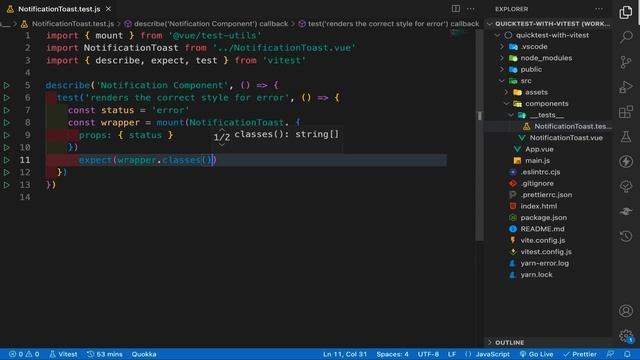Viewport: 640px width, 360px height.
Task: Open index.html file
Action: [548, 207]
